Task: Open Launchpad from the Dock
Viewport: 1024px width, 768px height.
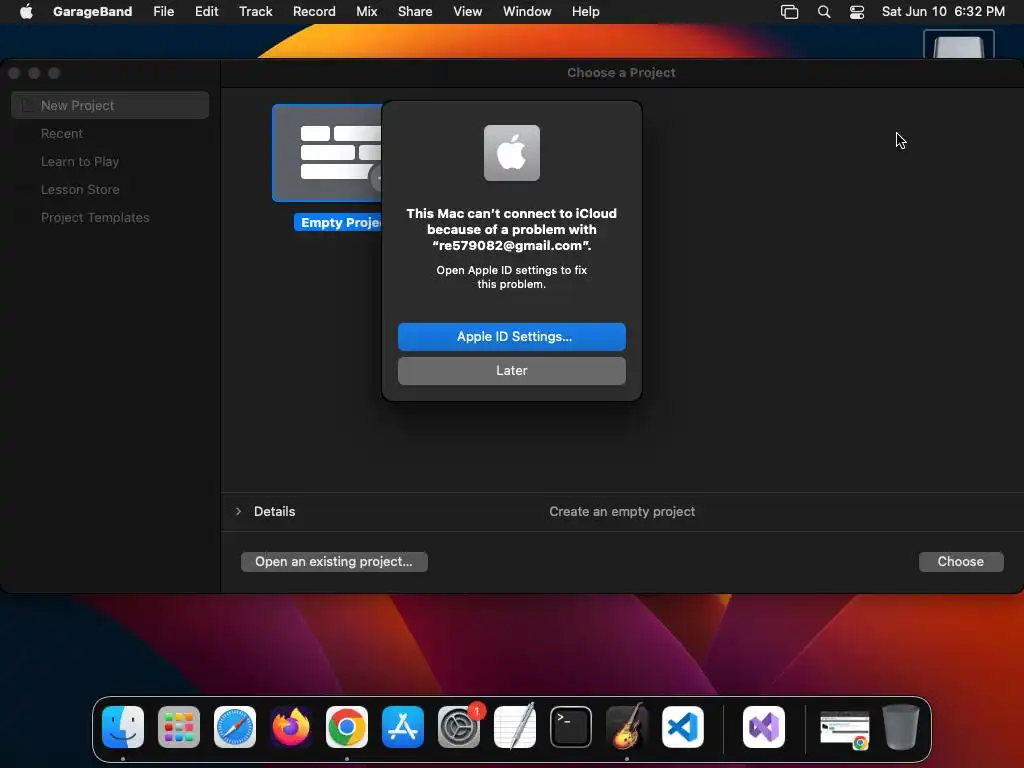Action: (x=179, y=727)
